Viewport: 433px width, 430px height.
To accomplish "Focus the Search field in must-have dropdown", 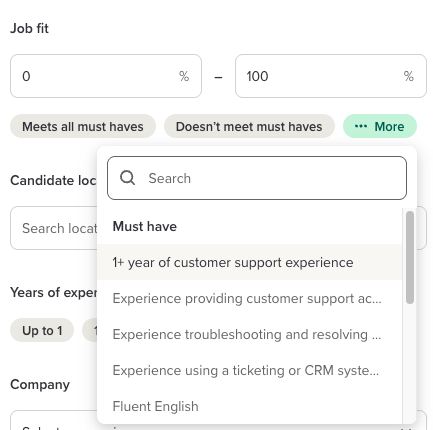I will pyautogui.click(x=257, y=178).
